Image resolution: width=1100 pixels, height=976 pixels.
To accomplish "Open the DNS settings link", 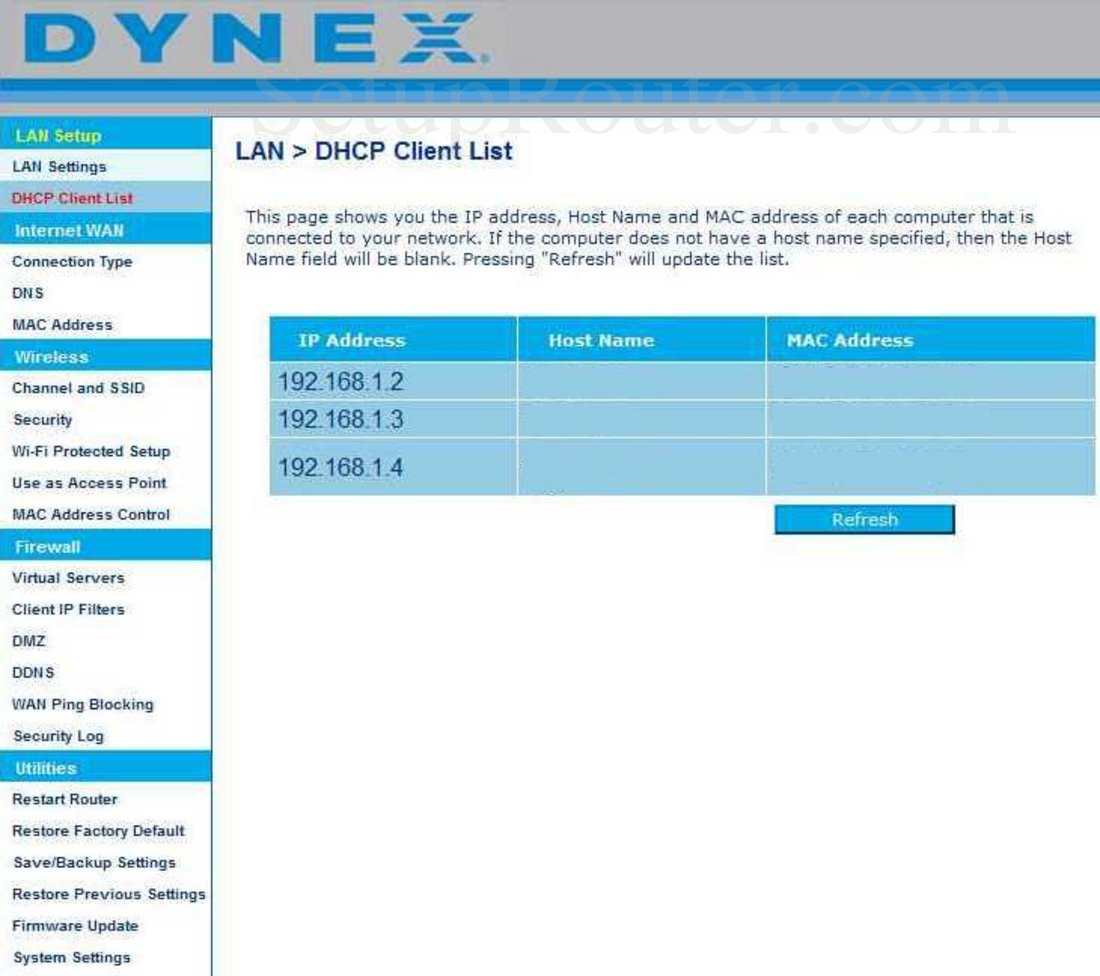I will coord(28,293).
